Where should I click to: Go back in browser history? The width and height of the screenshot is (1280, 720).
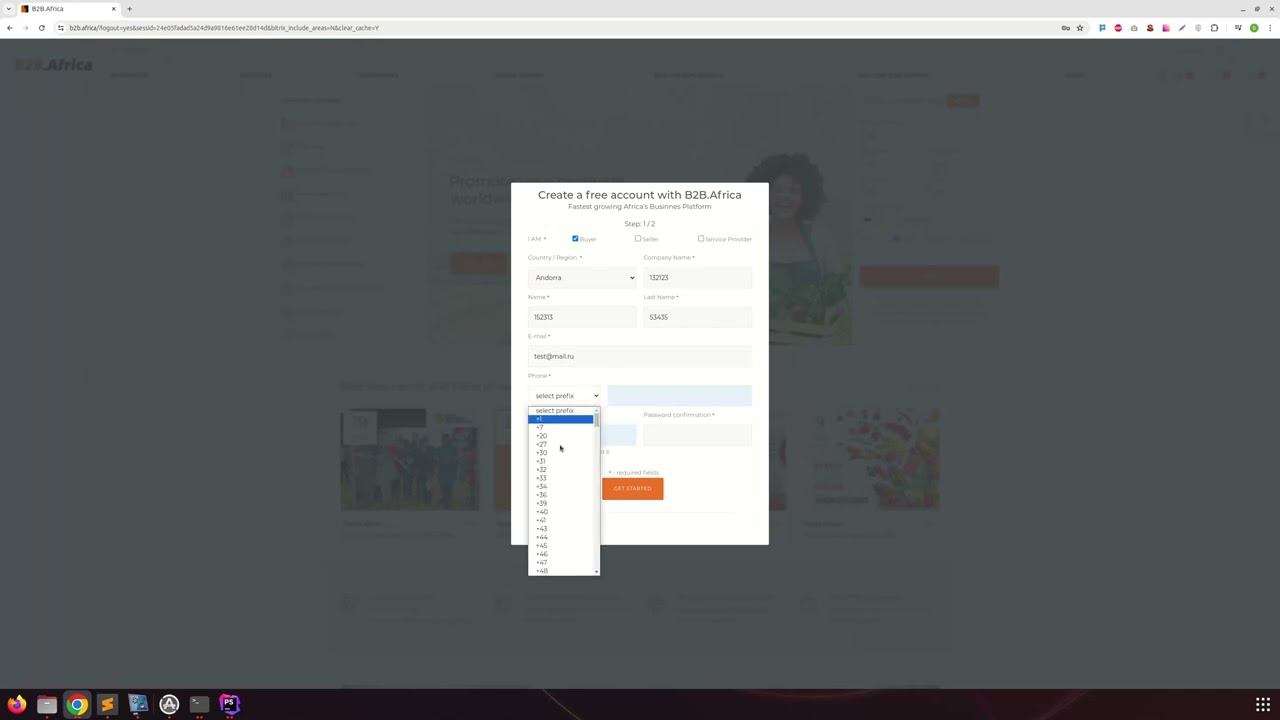pyautogui.click(x=10, y=28)
